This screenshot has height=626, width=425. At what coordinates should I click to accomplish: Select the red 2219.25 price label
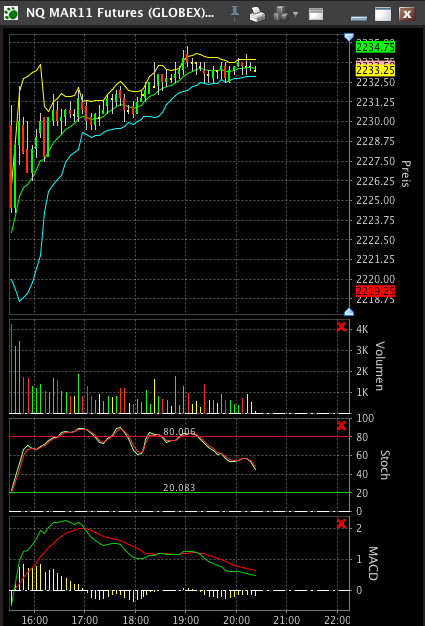tap(375, 291)
